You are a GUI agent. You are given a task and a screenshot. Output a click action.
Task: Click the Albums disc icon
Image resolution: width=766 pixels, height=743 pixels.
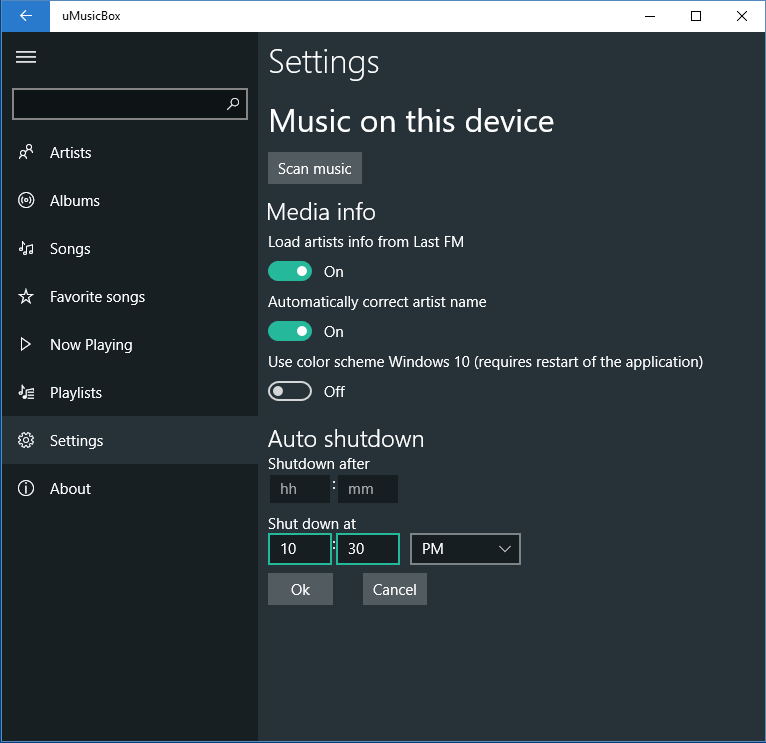26,201
